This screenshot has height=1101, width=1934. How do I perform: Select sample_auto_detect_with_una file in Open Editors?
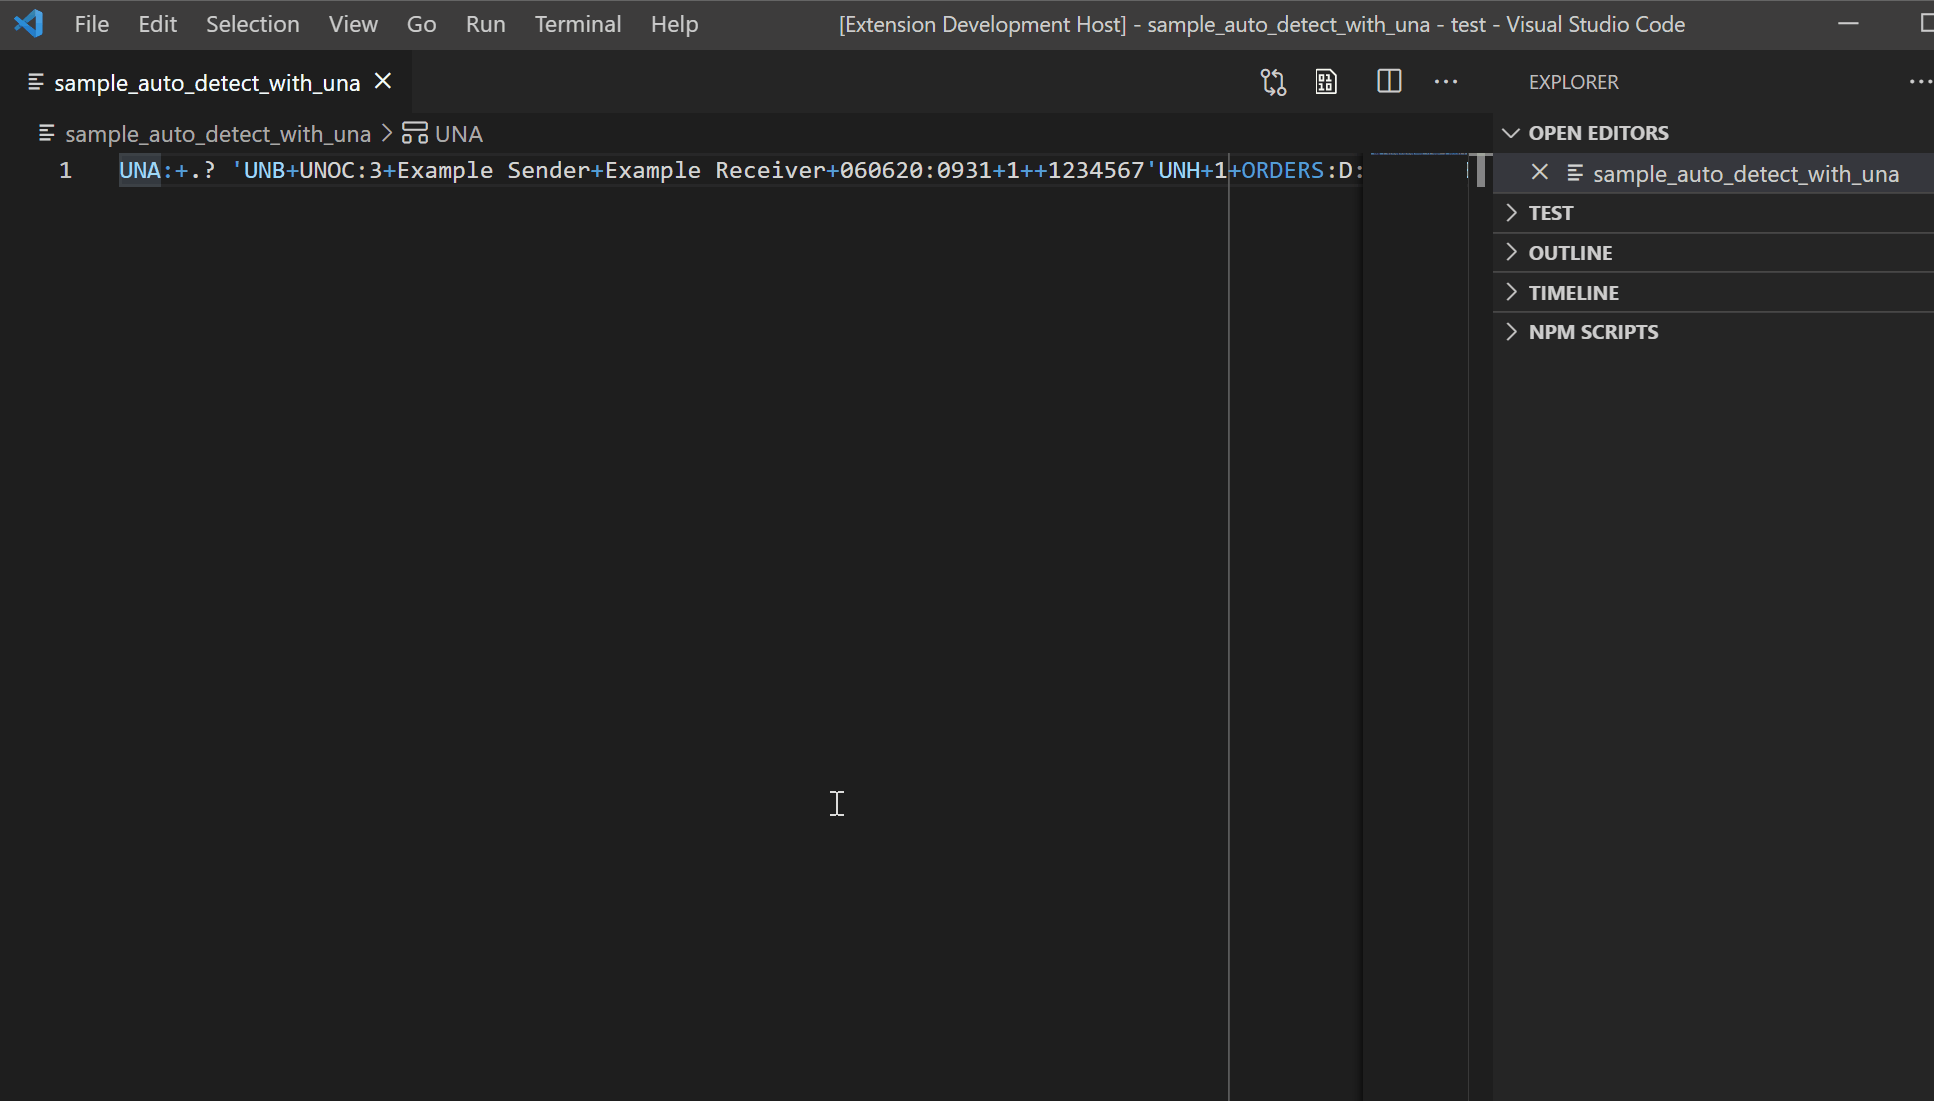coord(1745,174)
